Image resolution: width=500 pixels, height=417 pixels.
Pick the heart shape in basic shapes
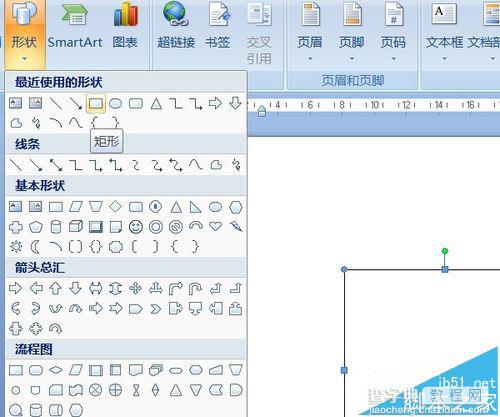(x=215, y=226)
